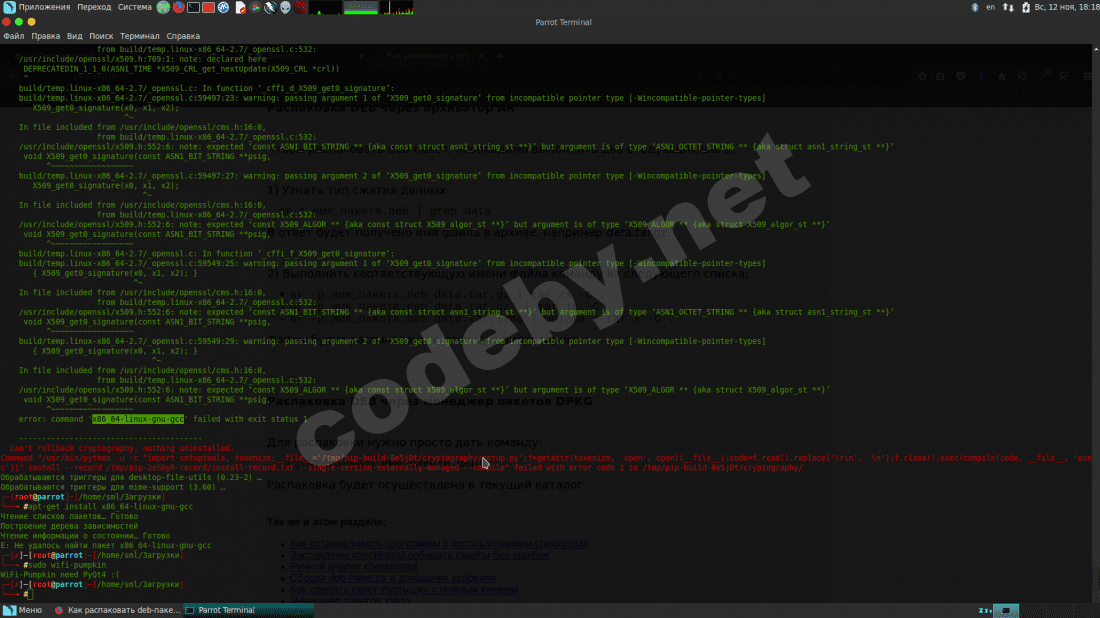Open the Терминал menu
The height and width of the screenshot is (618, 1100).
click(x=140, y=36)
